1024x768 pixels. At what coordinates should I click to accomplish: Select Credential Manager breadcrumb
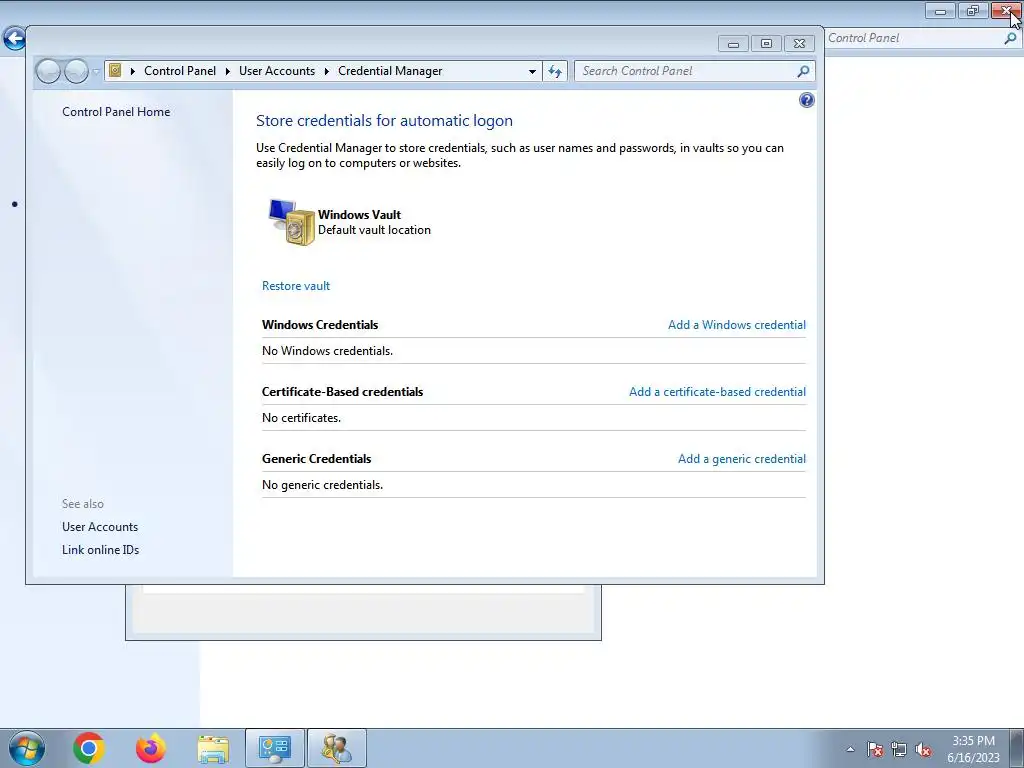click(x=390, y=71)
